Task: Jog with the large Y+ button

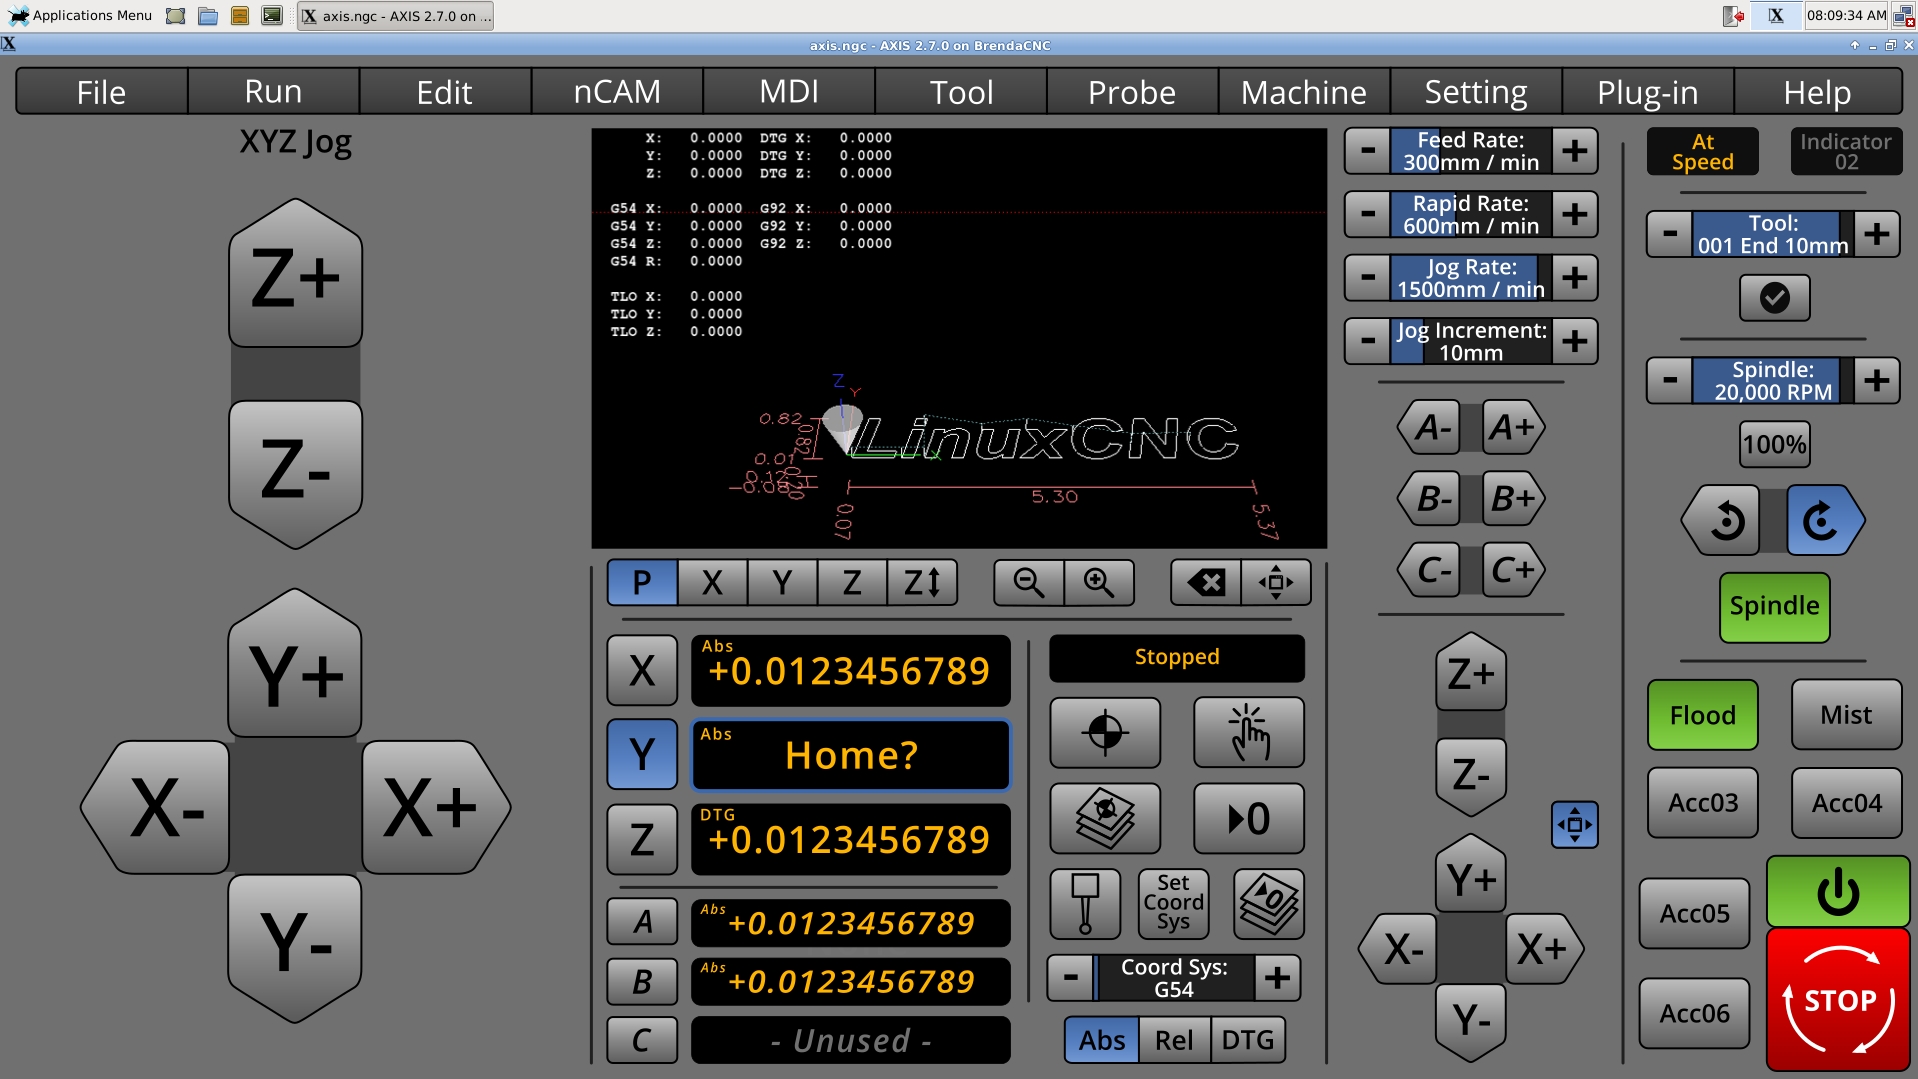Action: (x=295, y=664)
